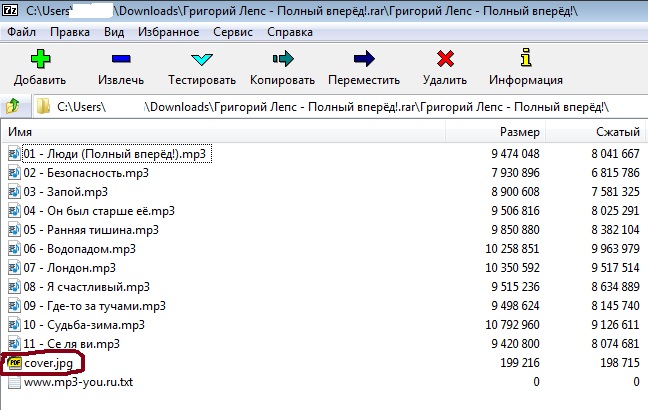Open the Избранное menu

coord(168,31)
